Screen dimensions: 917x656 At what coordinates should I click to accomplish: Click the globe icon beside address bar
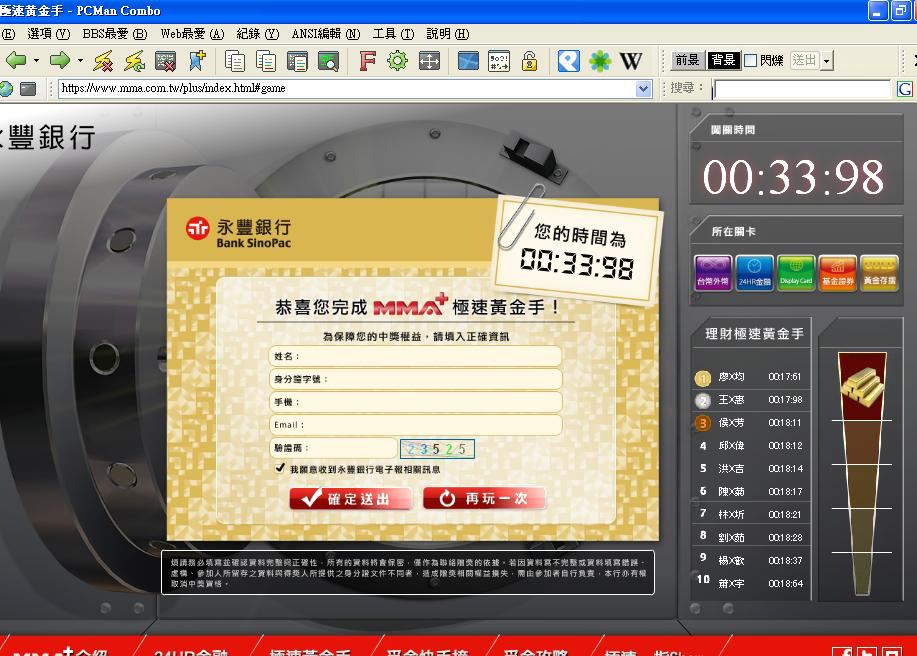coord(6,88)
